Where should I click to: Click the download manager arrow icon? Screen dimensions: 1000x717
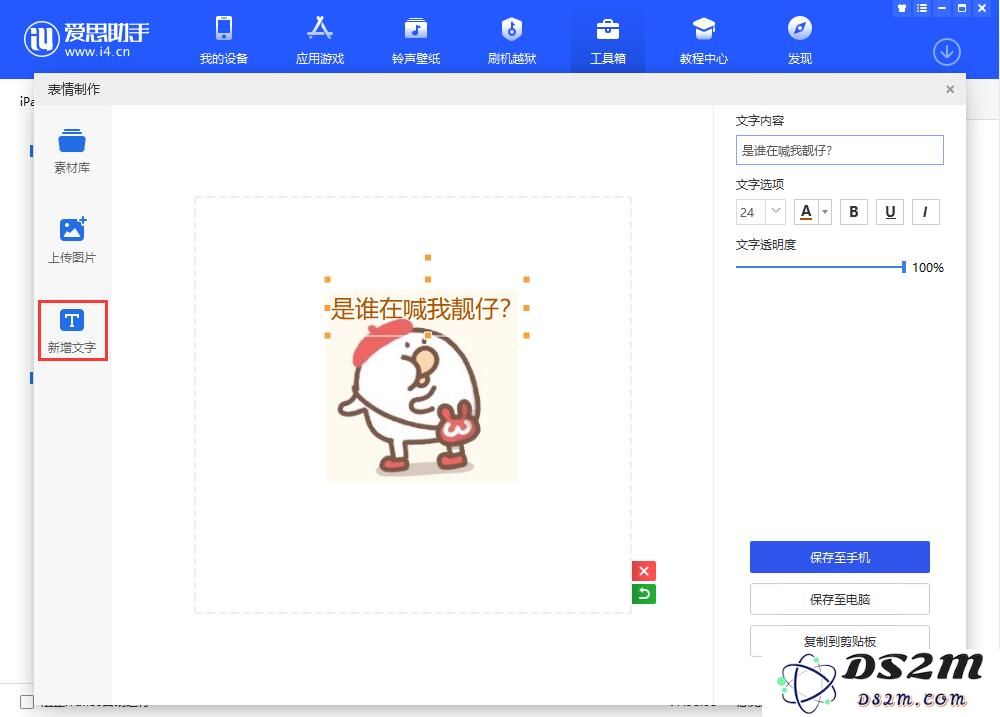tap(946, 52)
